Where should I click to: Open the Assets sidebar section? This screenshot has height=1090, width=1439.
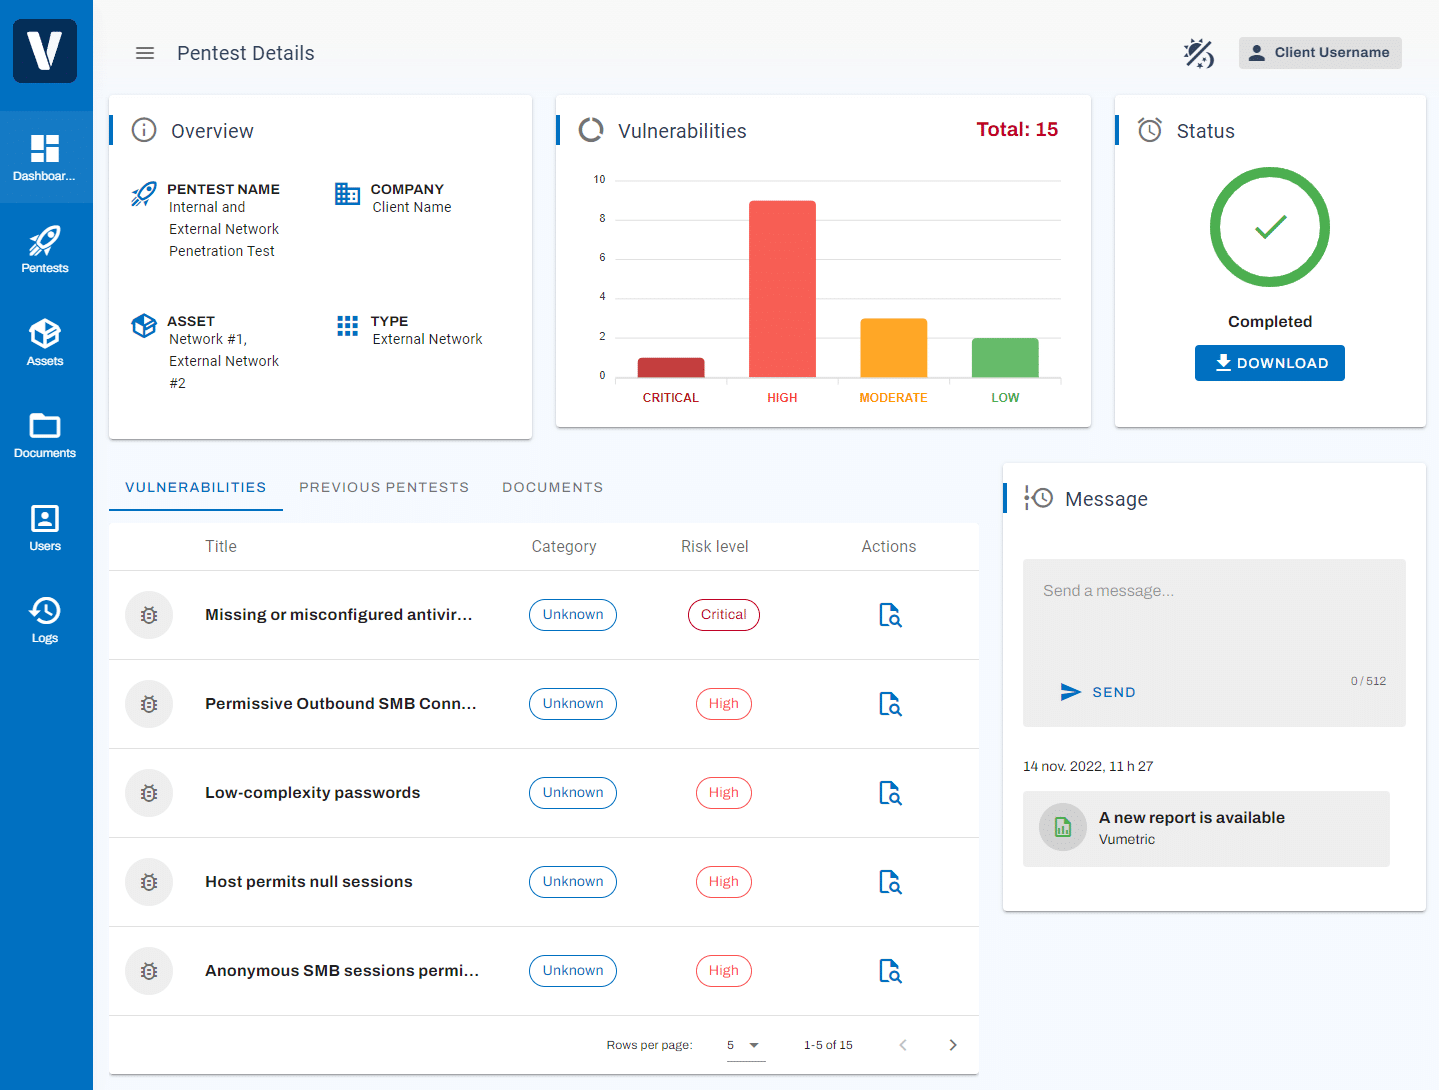(45, 342)
